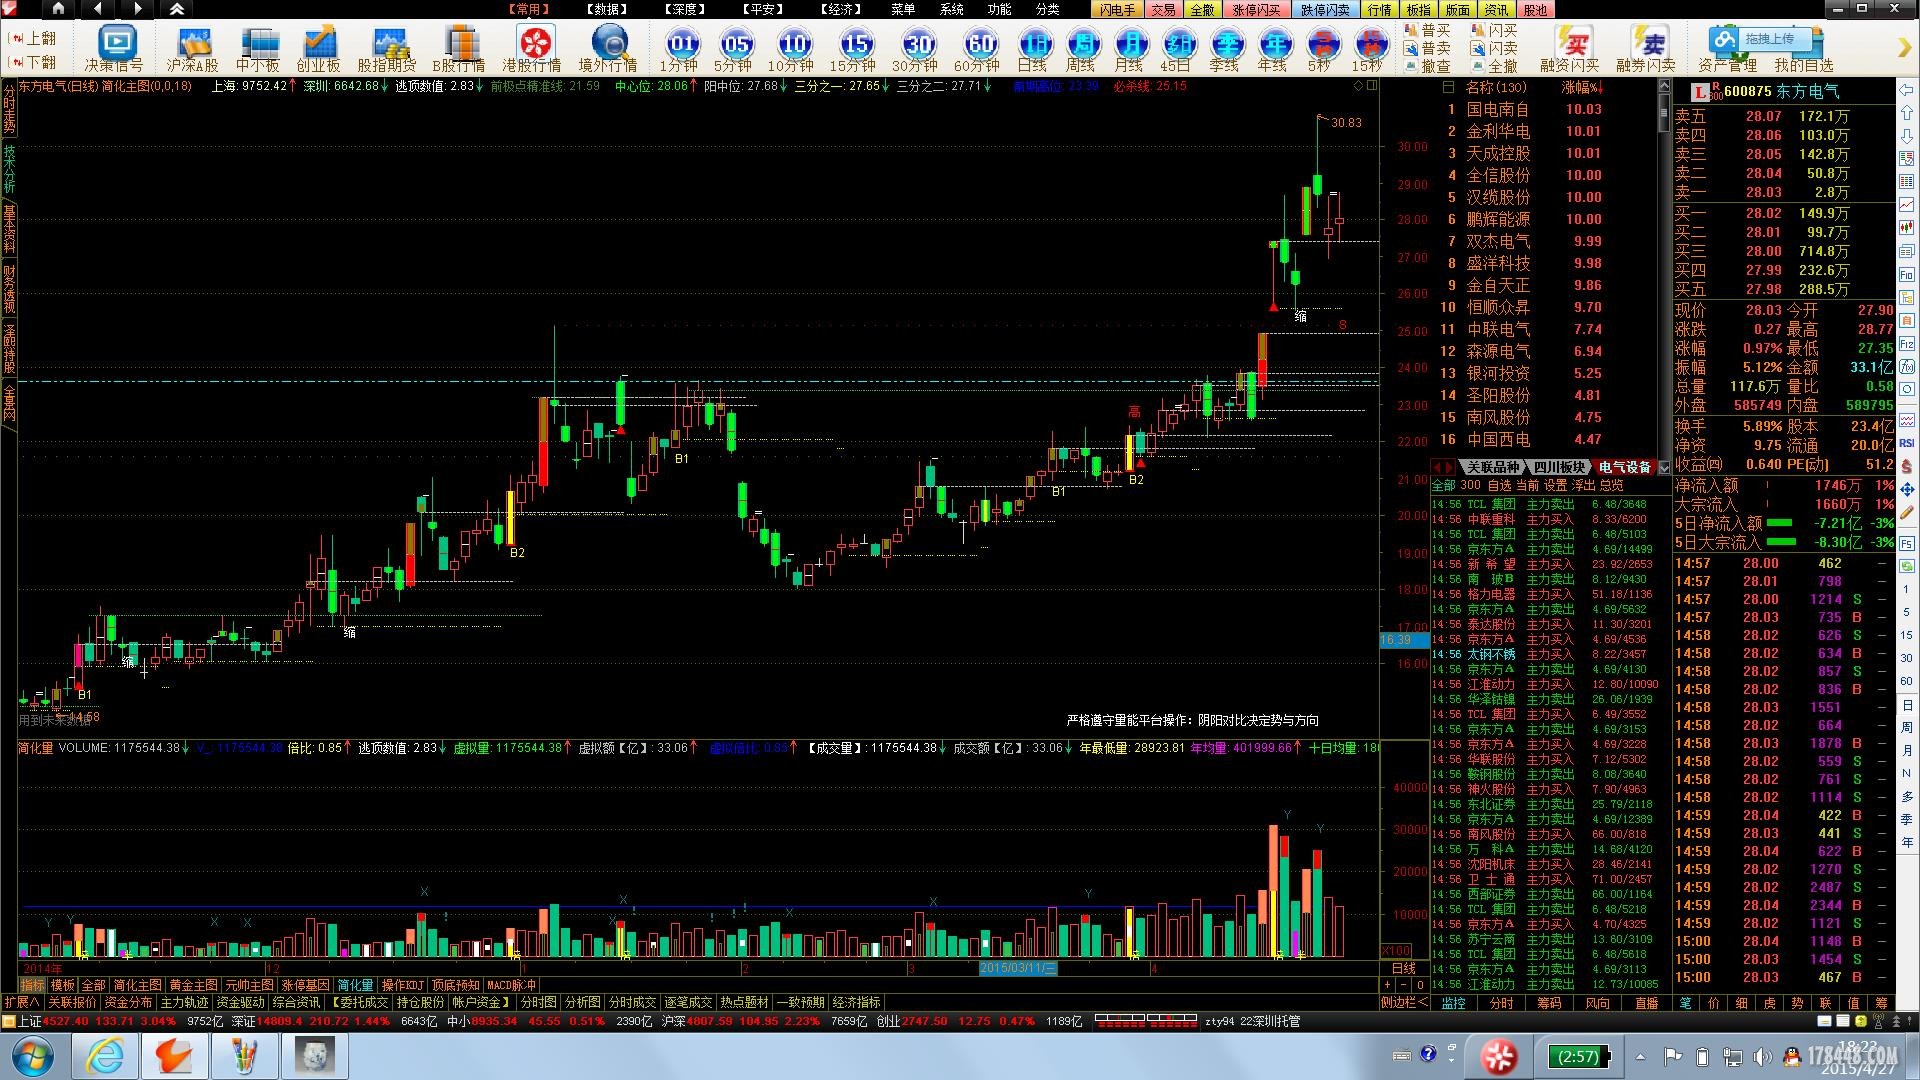Select the 资金分布 bottom tab

point(129,1002)
